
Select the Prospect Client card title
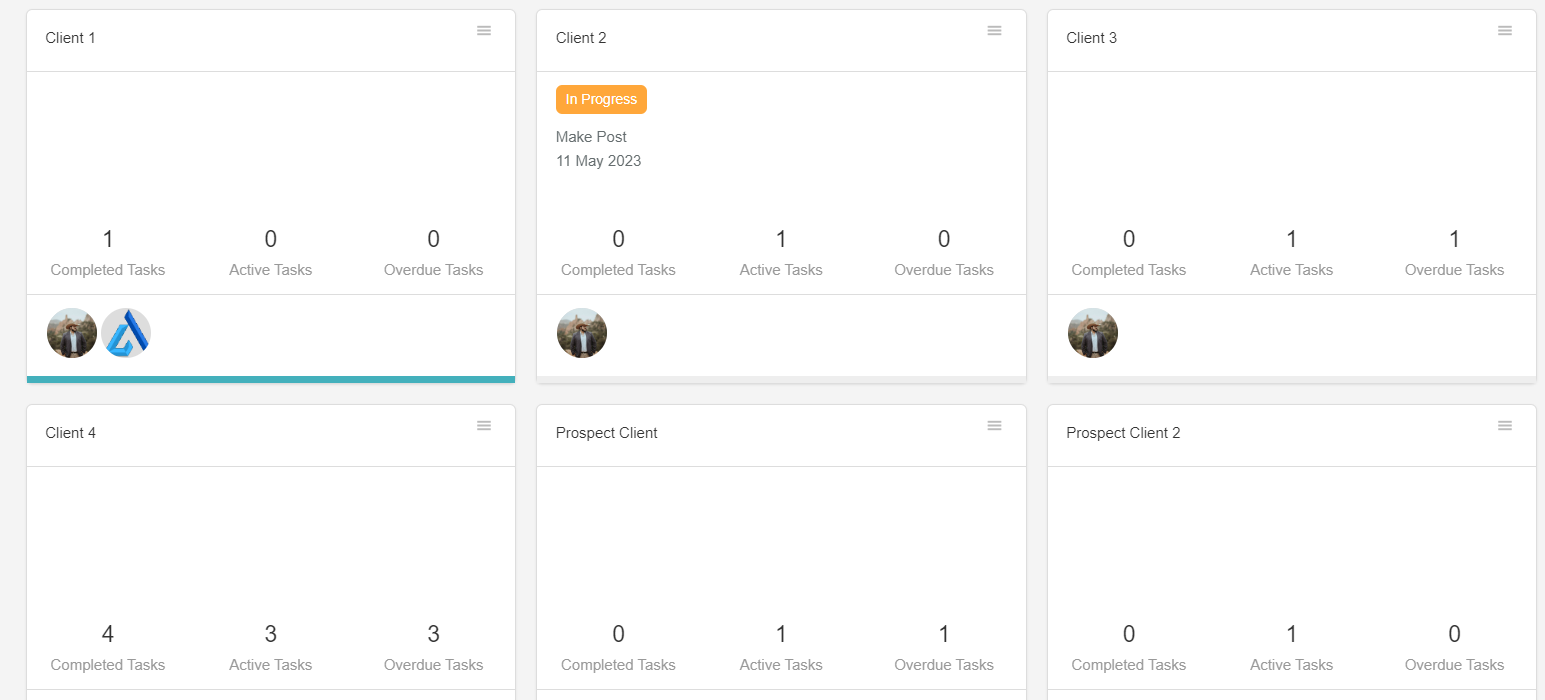pos(607,432)
